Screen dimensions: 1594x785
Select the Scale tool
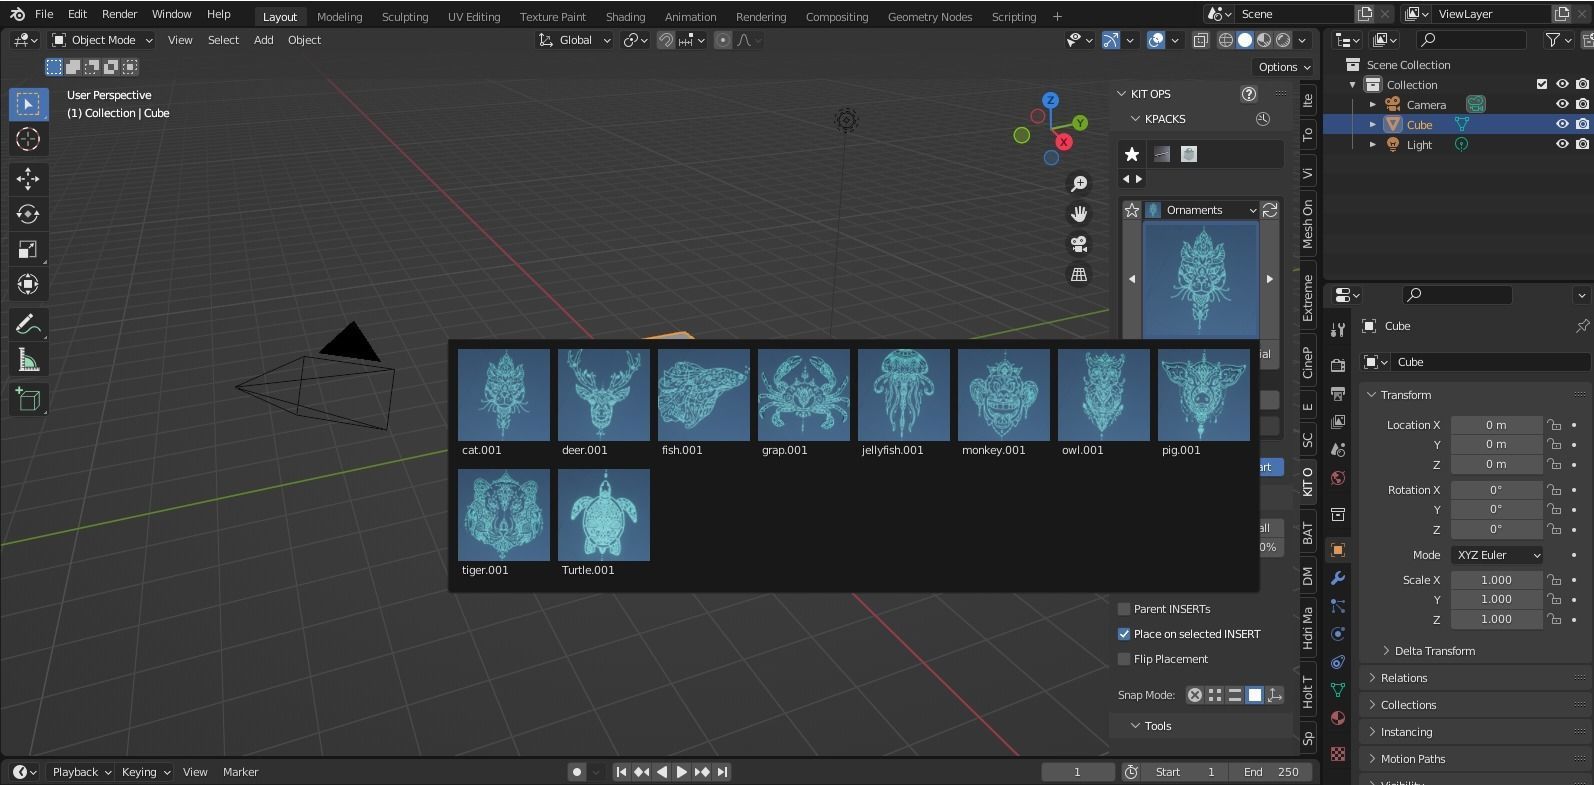tap(28, 249)
